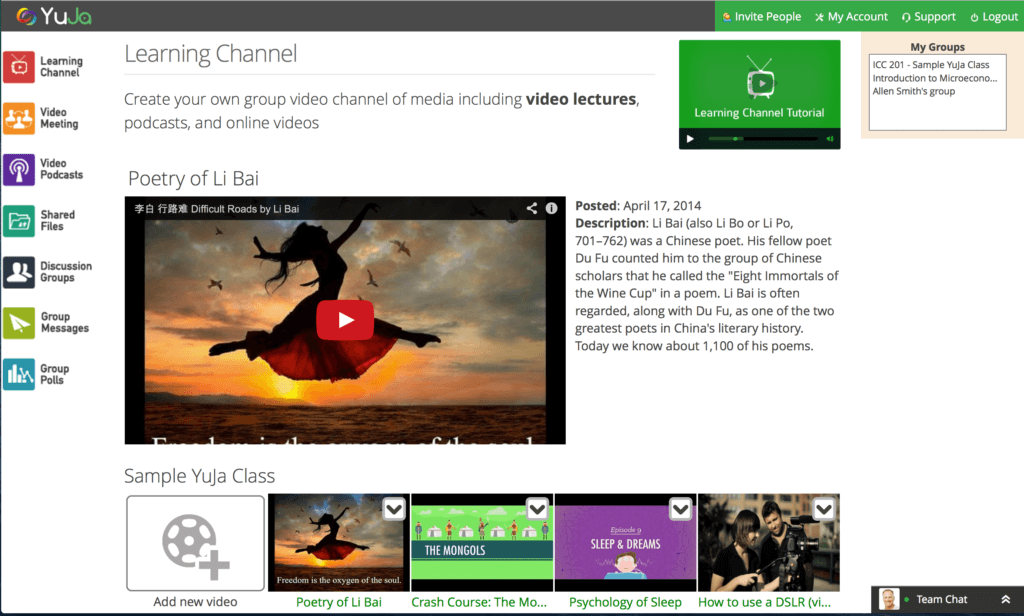
Task: Open the Learning Channel sidebar icon
Action: click(19, 67)
